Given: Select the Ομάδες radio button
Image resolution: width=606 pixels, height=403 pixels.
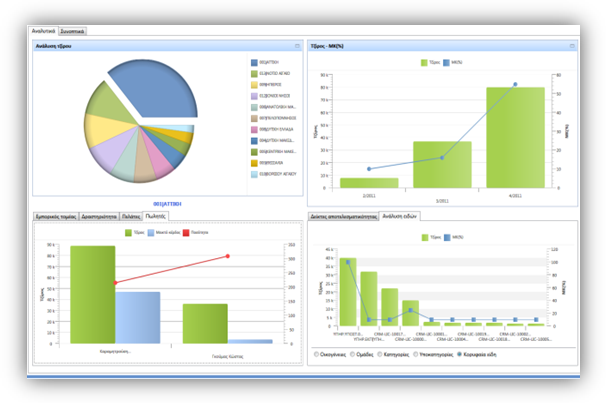Looking at the screenshot, I should pyautogui.click(x=352, y=354).
